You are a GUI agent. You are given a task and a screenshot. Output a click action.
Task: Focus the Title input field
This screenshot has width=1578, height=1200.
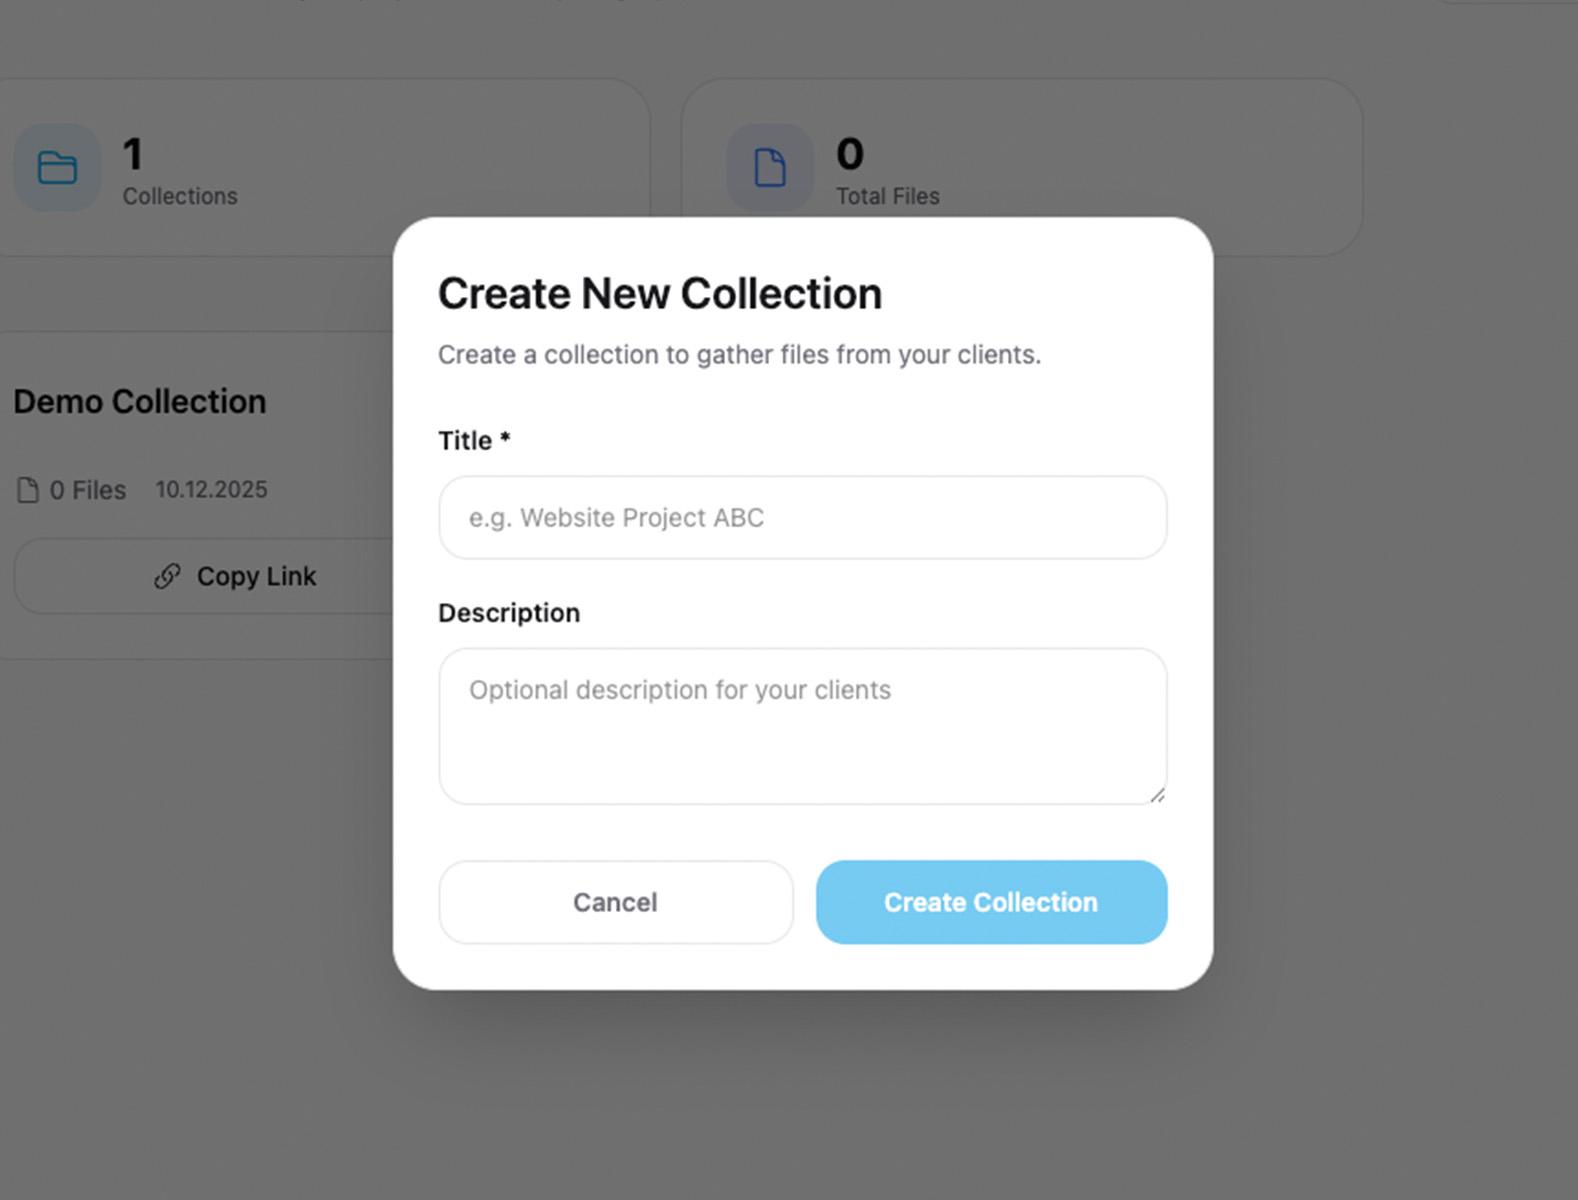tap(801, 517)
